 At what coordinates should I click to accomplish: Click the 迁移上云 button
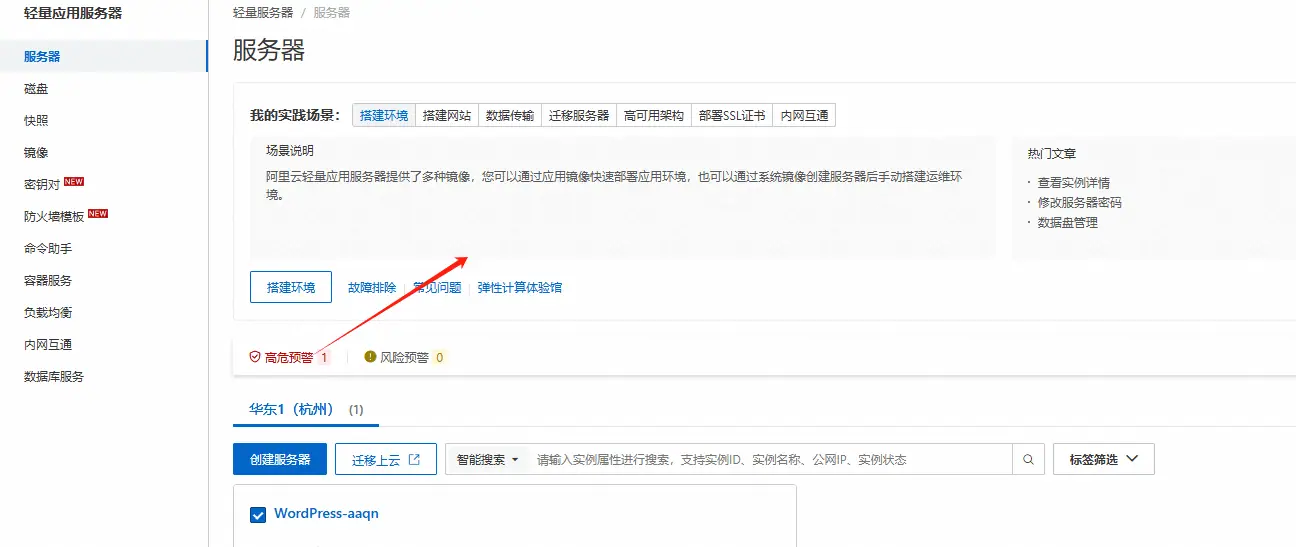[386, 460]
